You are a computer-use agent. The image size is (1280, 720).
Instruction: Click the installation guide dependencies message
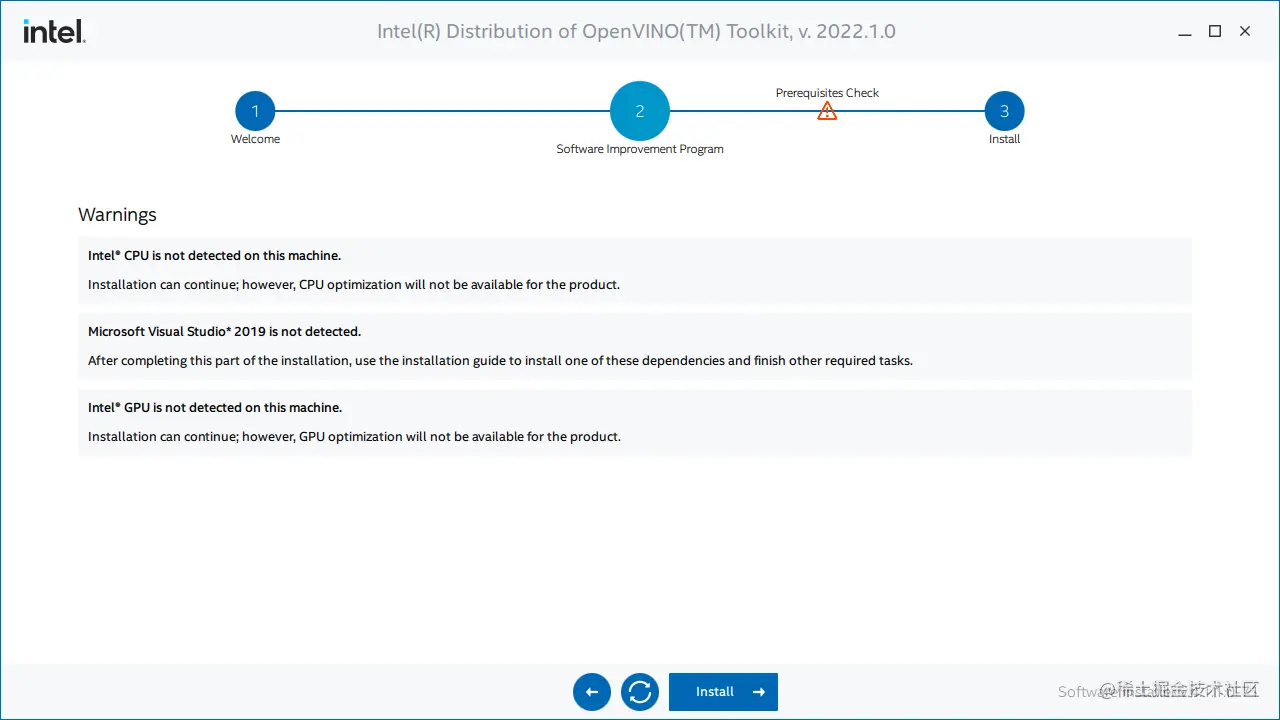click(x=500, y=361)
